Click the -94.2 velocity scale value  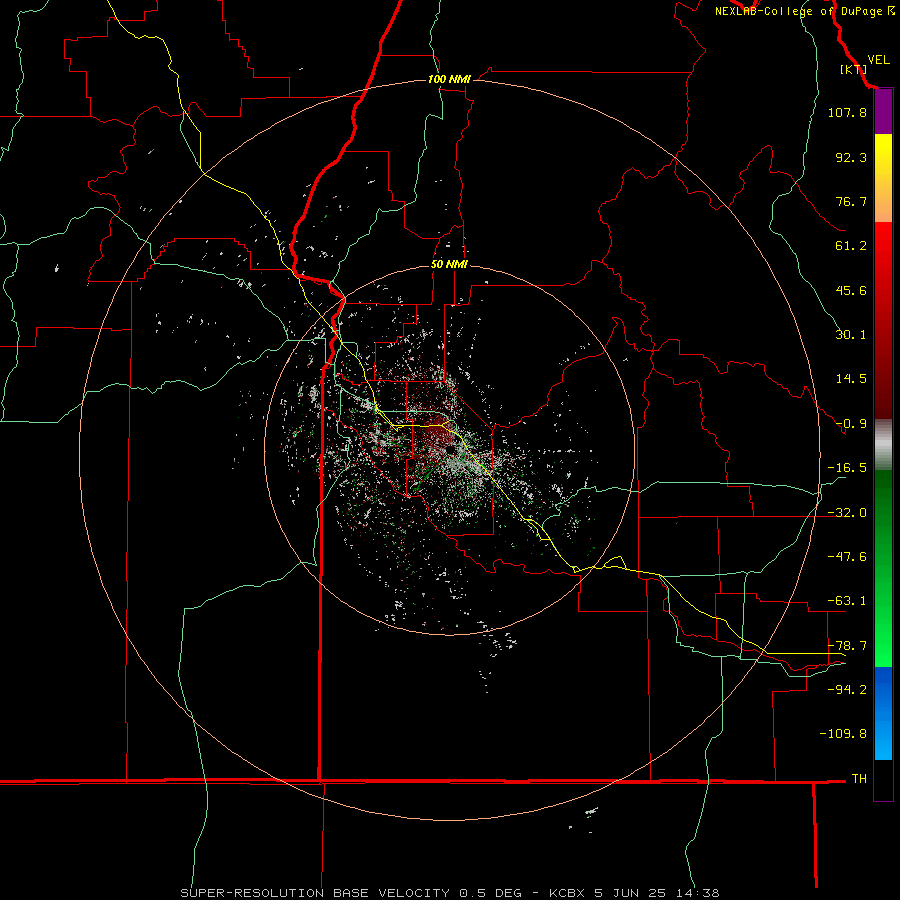click(x=847, y=689)
